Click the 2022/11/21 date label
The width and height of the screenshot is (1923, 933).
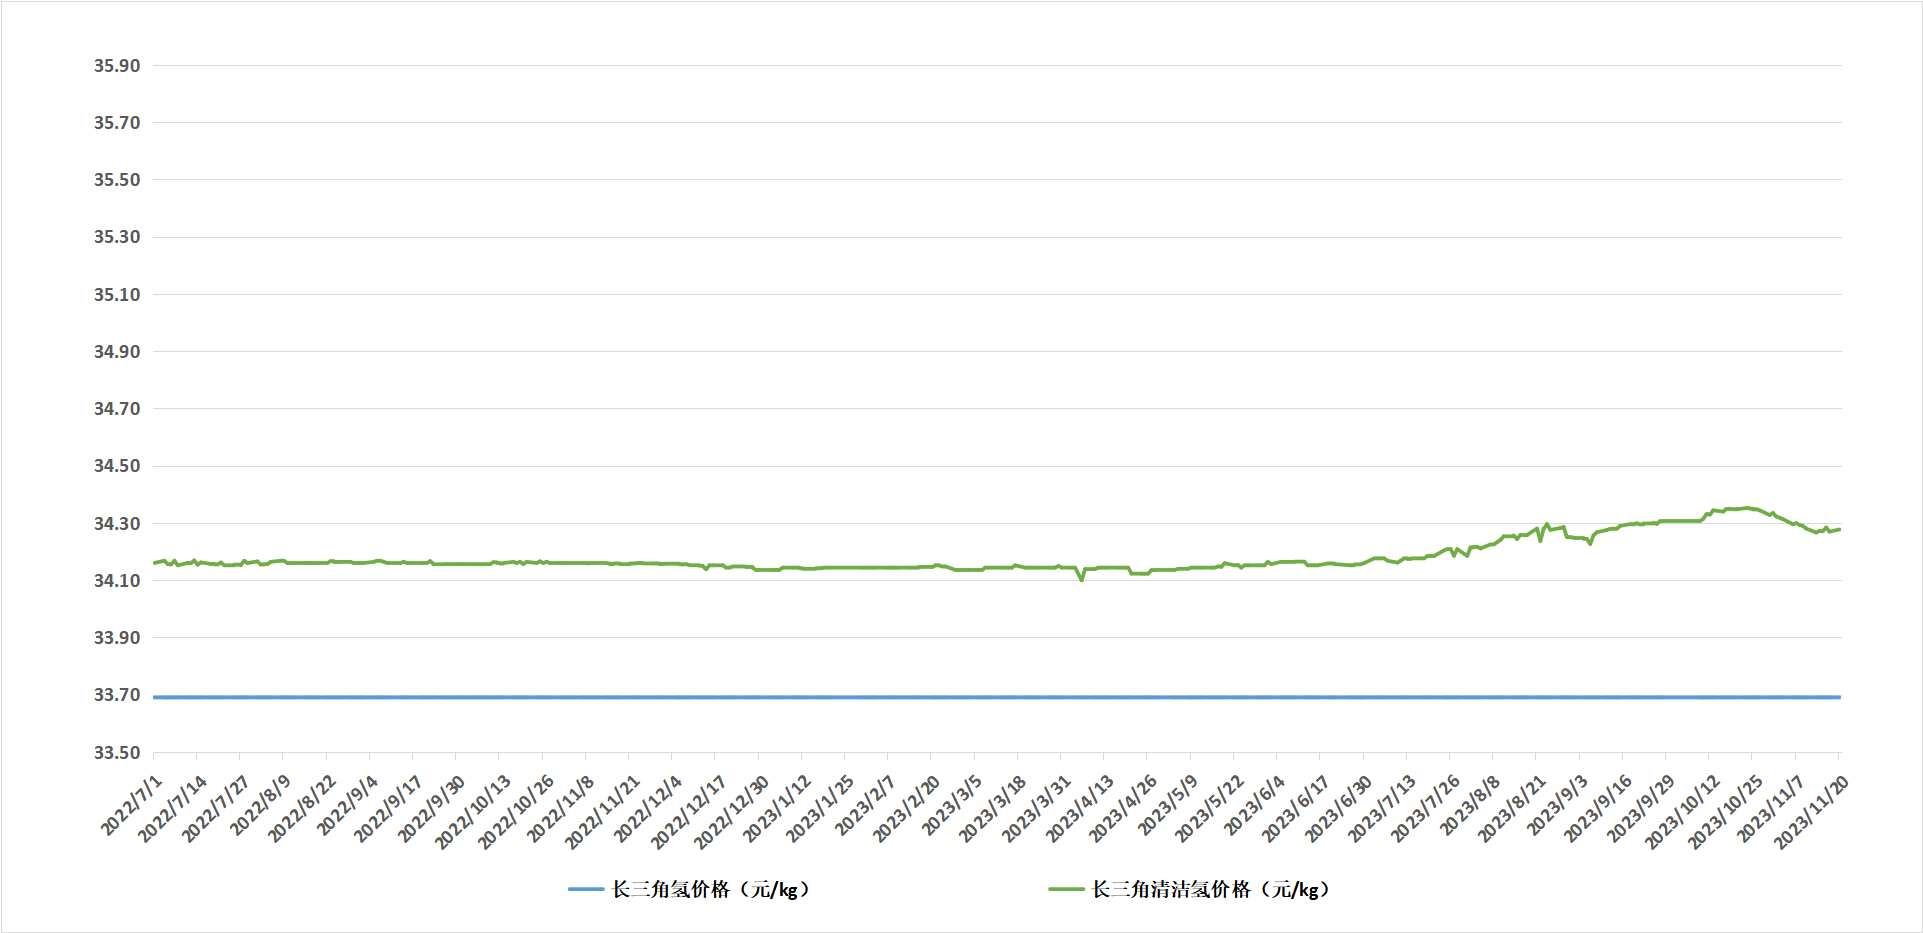(x=601, y=812)
